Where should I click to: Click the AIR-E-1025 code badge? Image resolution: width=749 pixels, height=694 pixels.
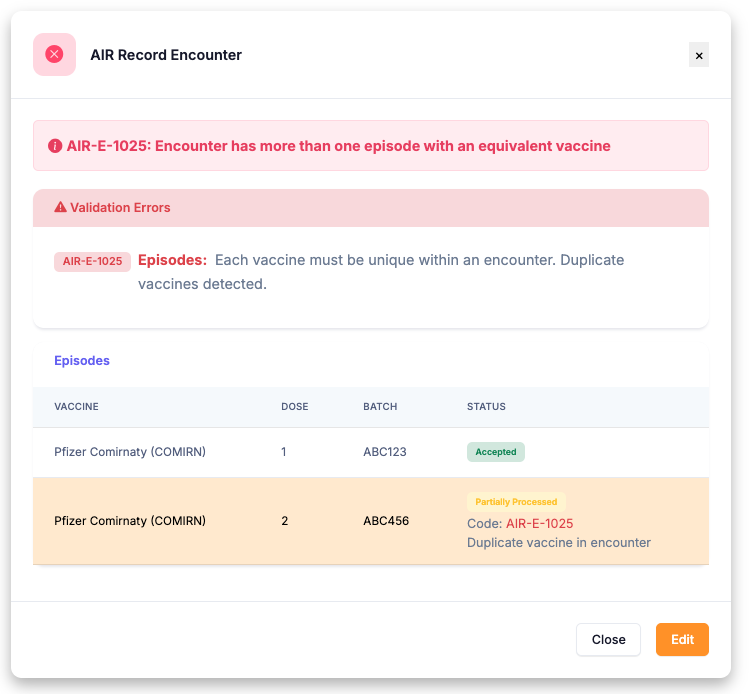pos(92,262)
